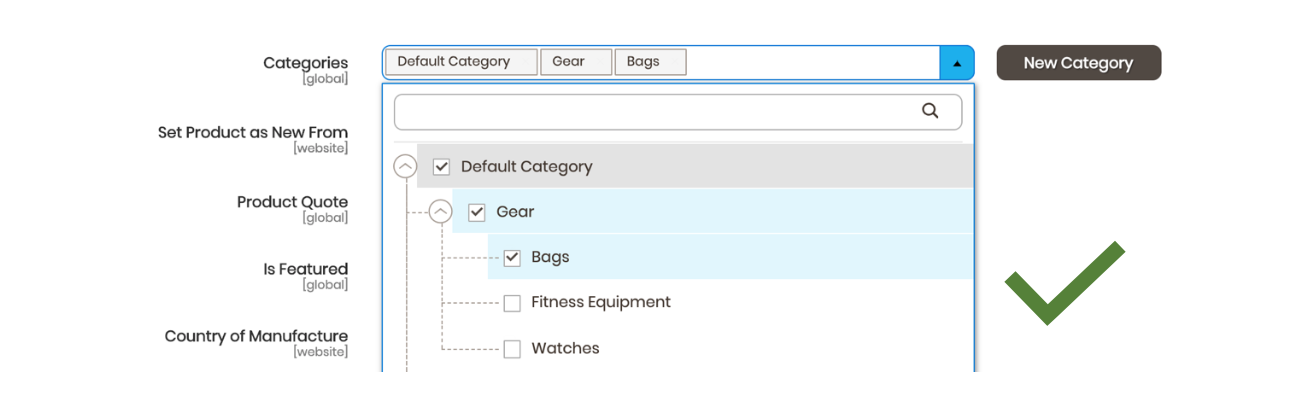Select the Watches row label
This screenshot has height=416, width=1308.
[565, 349]
